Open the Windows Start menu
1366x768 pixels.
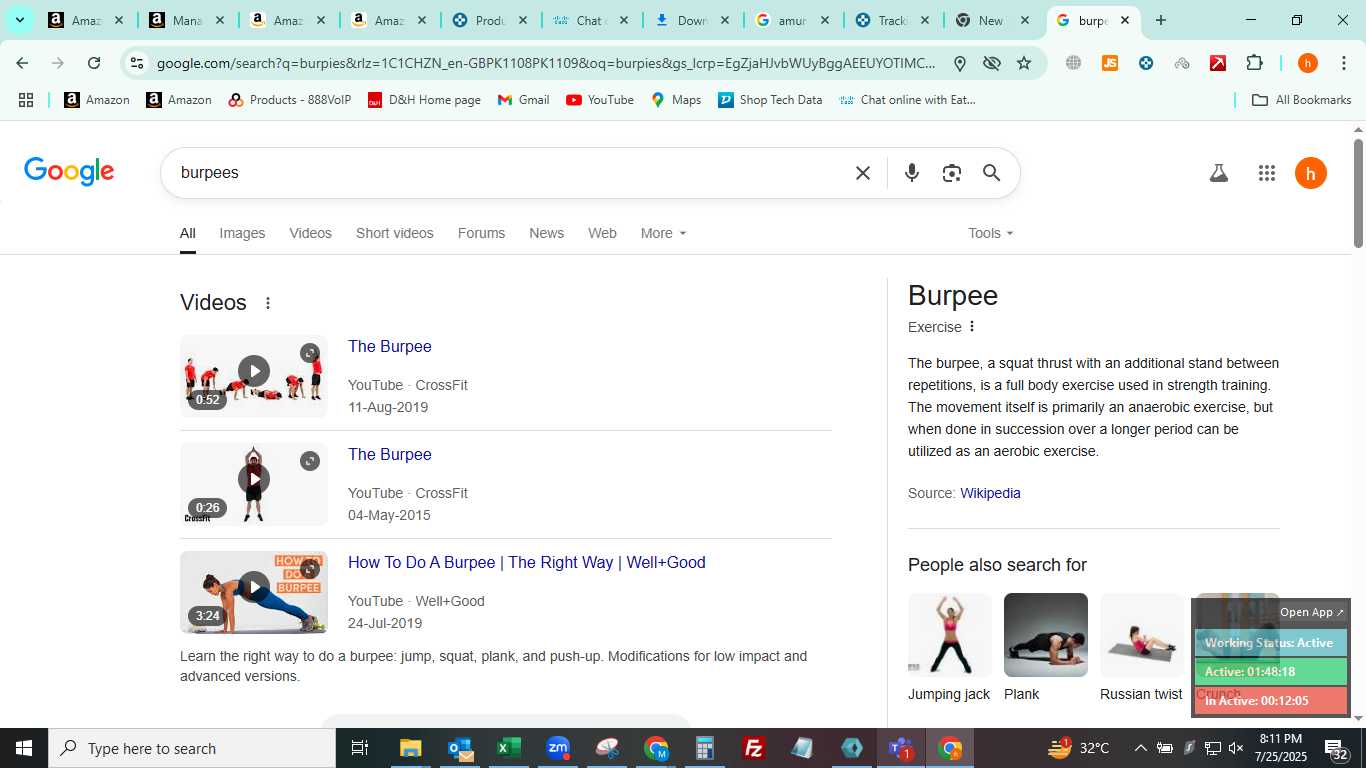point(24,748)
